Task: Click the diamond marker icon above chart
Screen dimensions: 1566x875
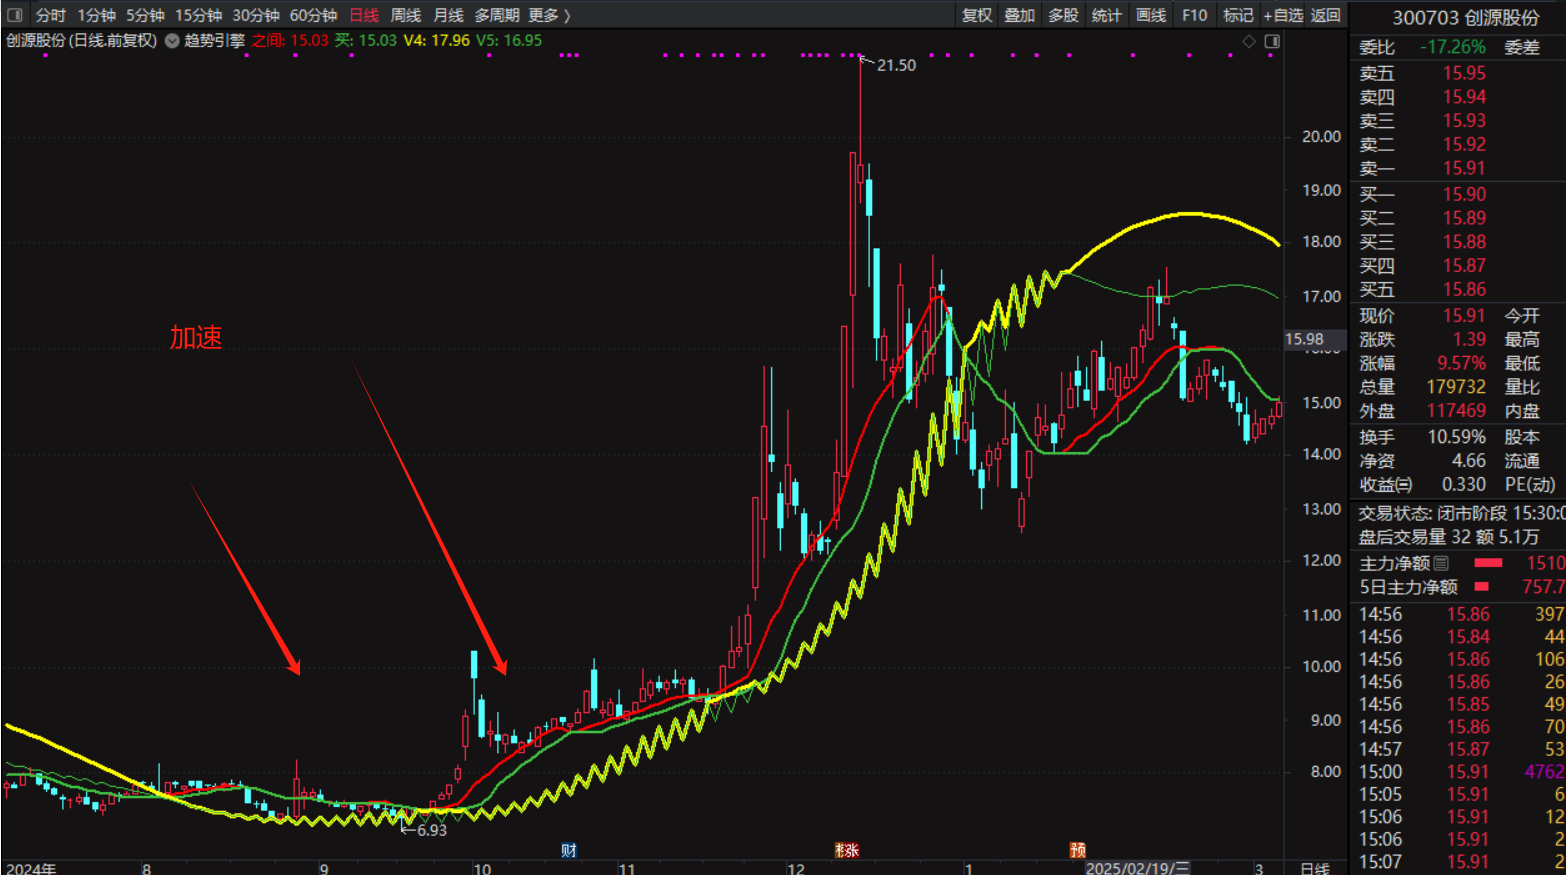Action: click(1248, 41)
